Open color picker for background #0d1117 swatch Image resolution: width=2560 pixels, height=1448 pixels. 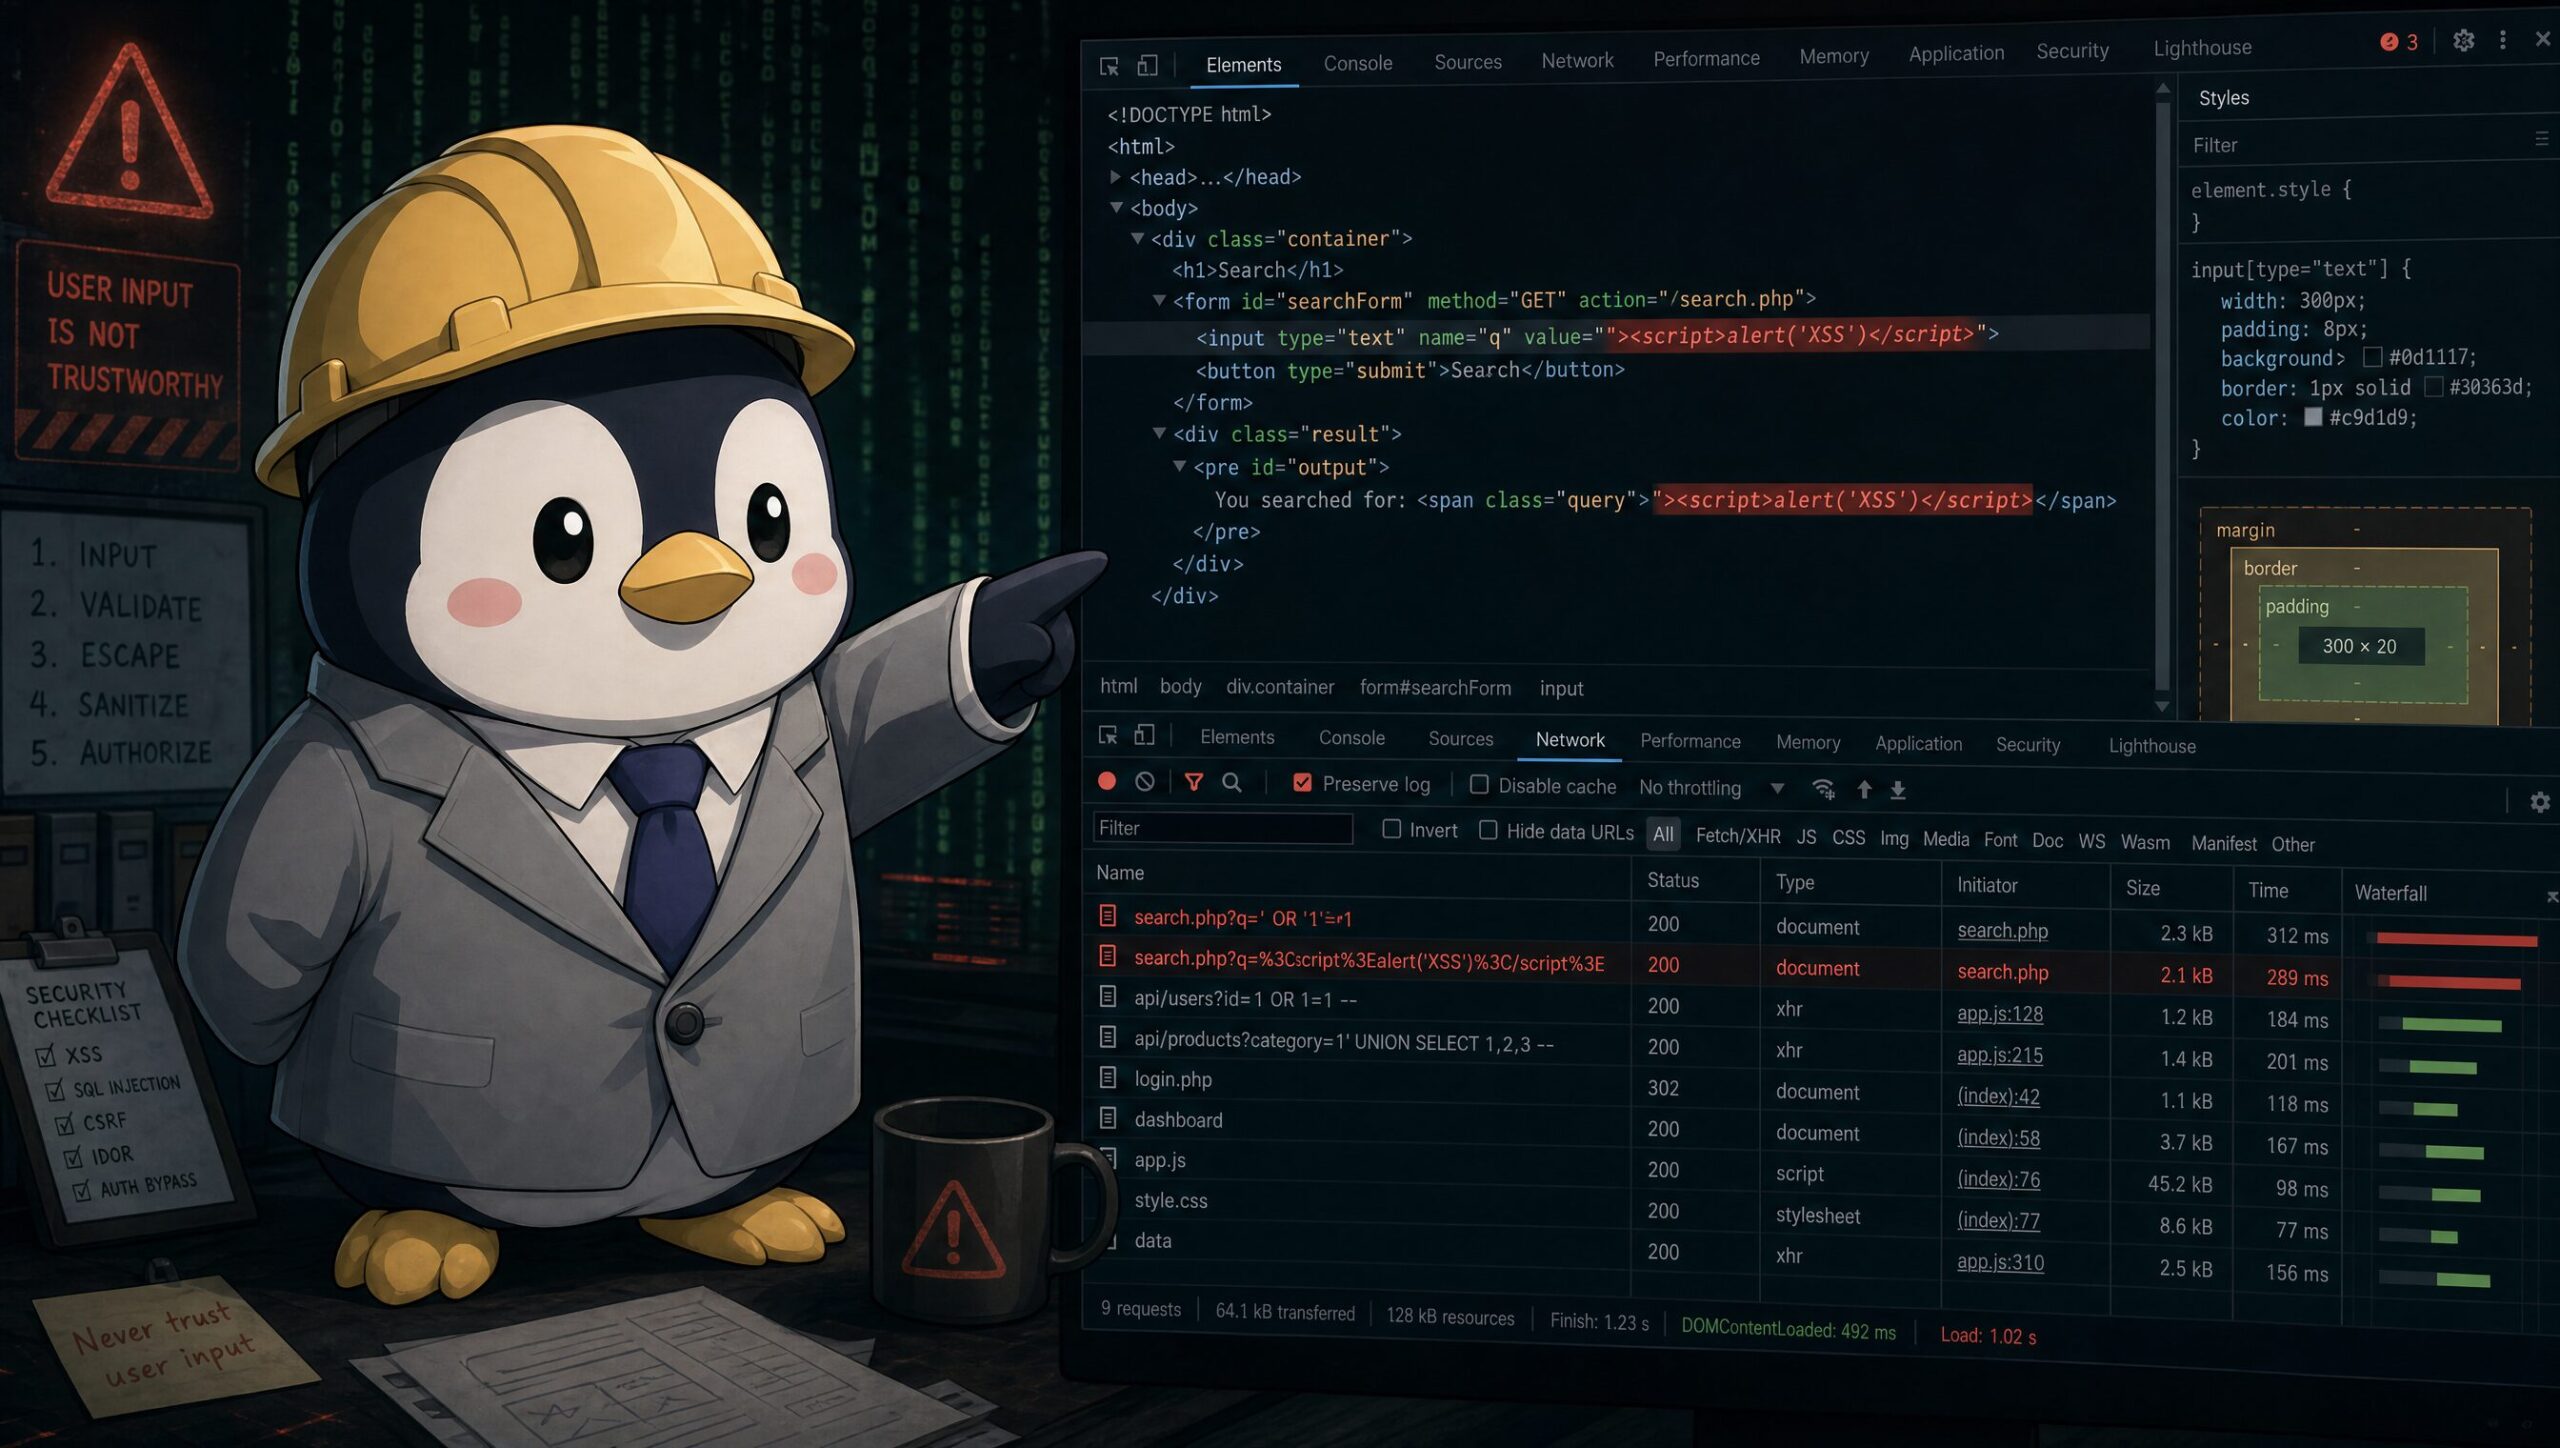(2372, 357)
